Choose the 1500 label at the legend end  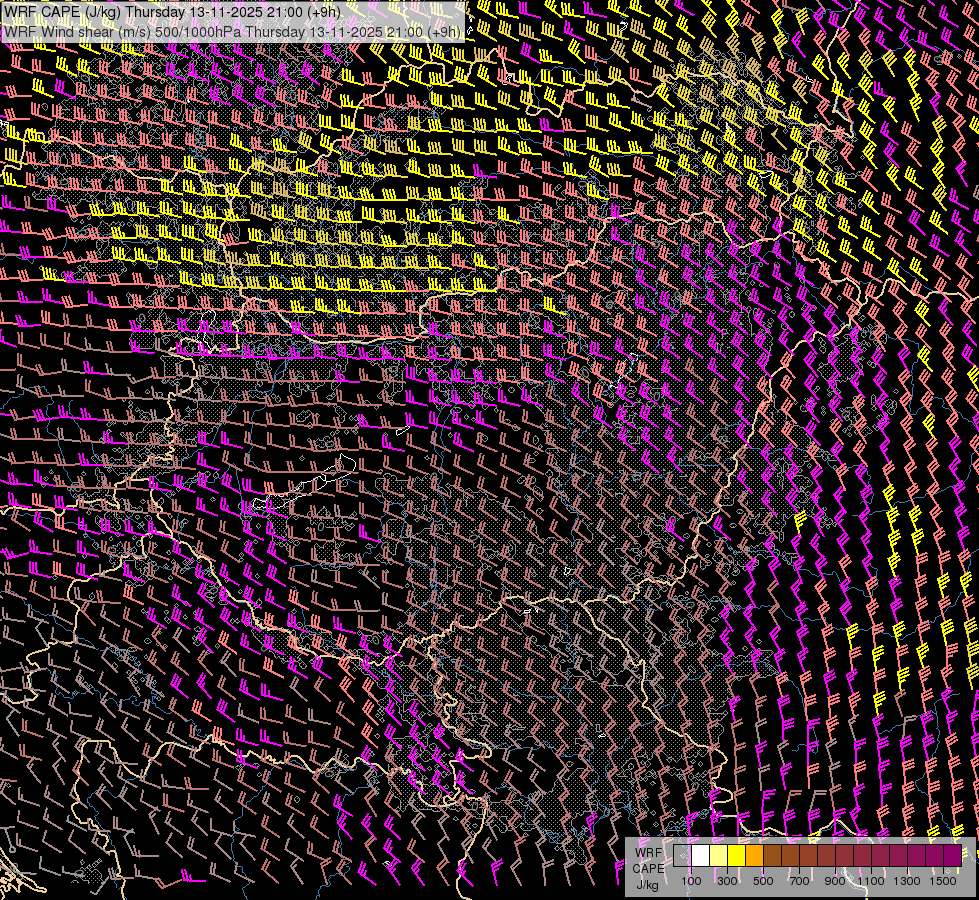pyautogui.click(x=943, y=881)
